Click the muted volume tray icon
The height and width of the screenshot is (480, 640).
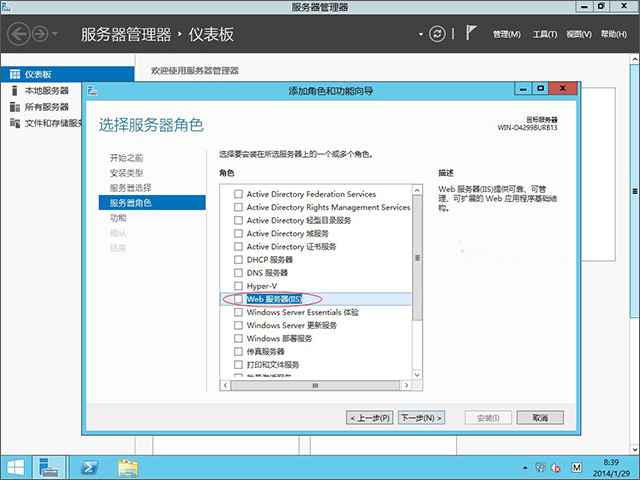tap(556, 468)
